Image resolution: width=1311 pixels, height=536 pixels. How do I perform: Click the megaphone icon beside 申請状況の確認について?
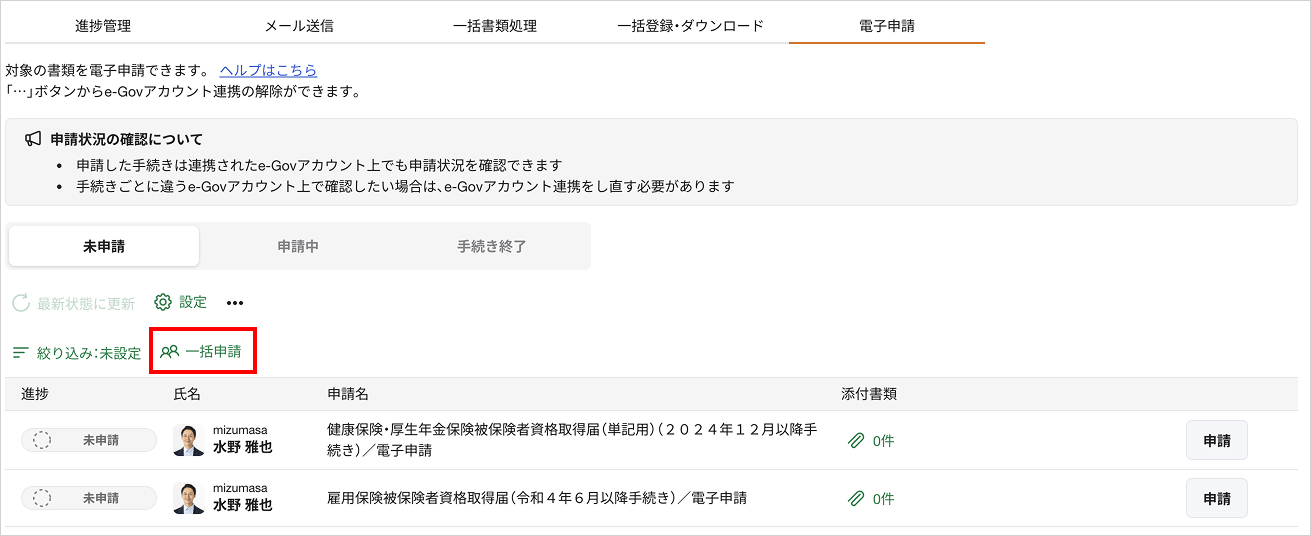pyautogui.click(x=33, y=139)
